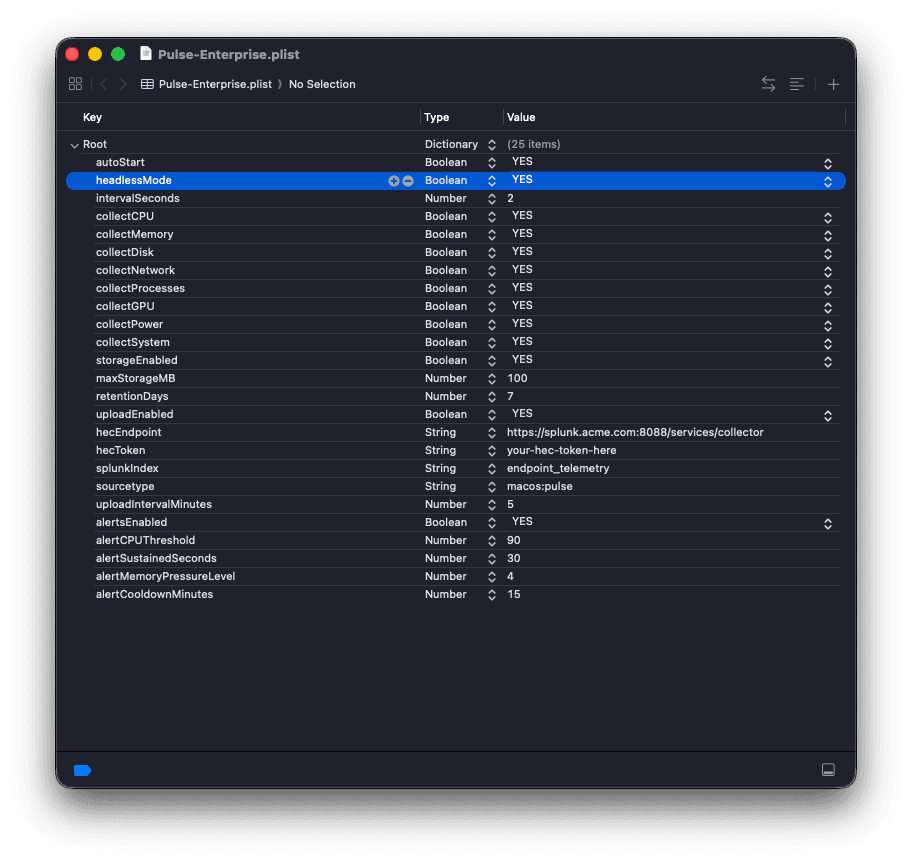Open the No Selection jump bar menu
912x862 pixels.
(x=322, y=84)
